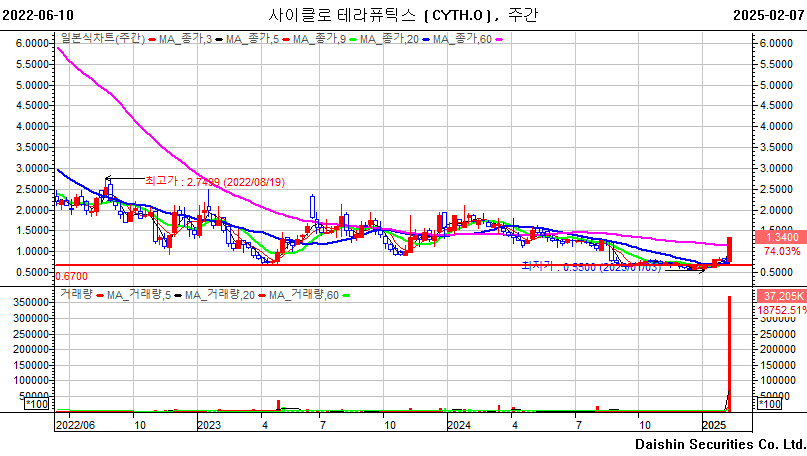
Task: Click the tall red volume bar for 2025
Action: click(729, 354)
